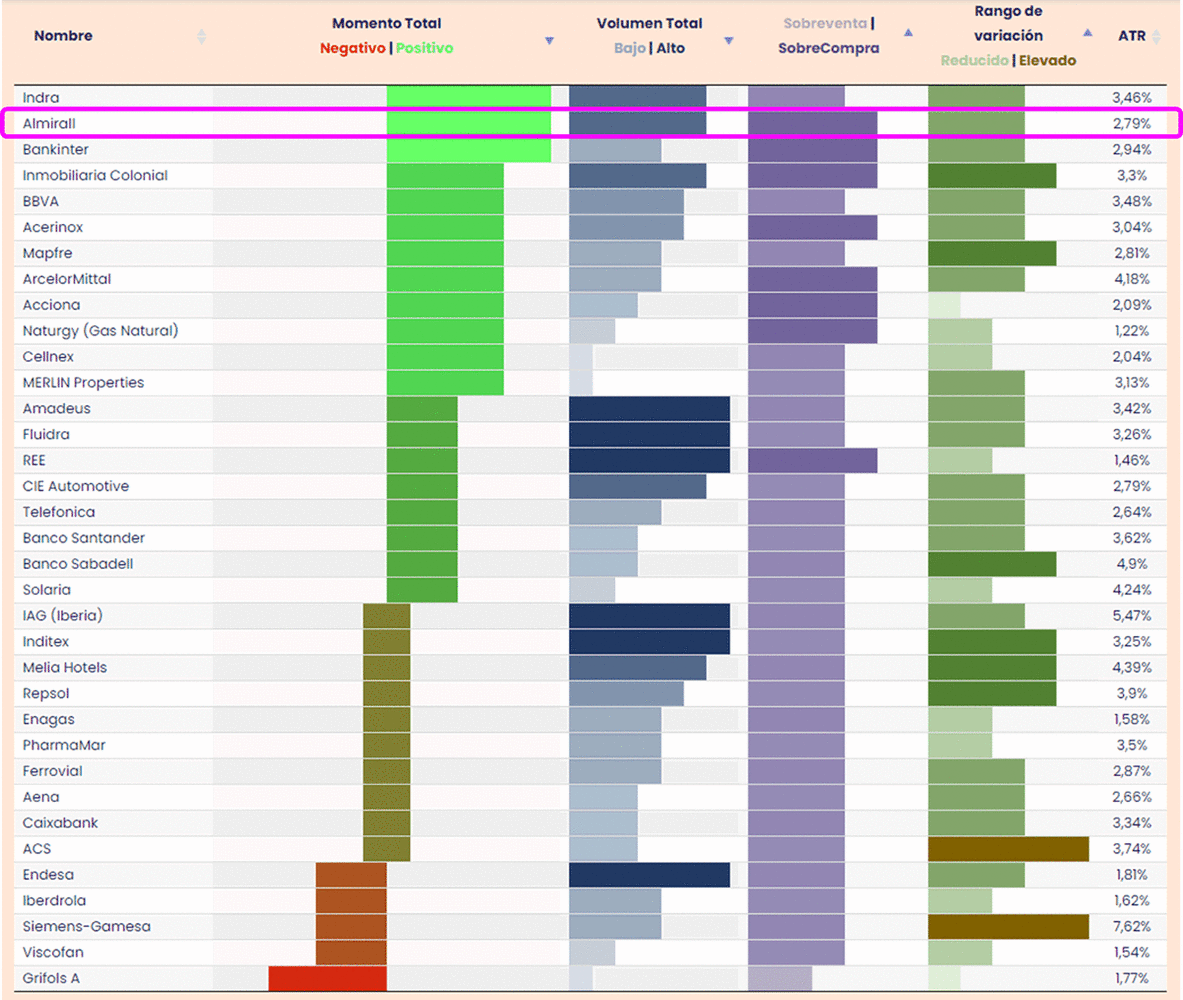
Task: Click Siemens-Gamesa brown variation range bar
Action: tap(1008, 927)
